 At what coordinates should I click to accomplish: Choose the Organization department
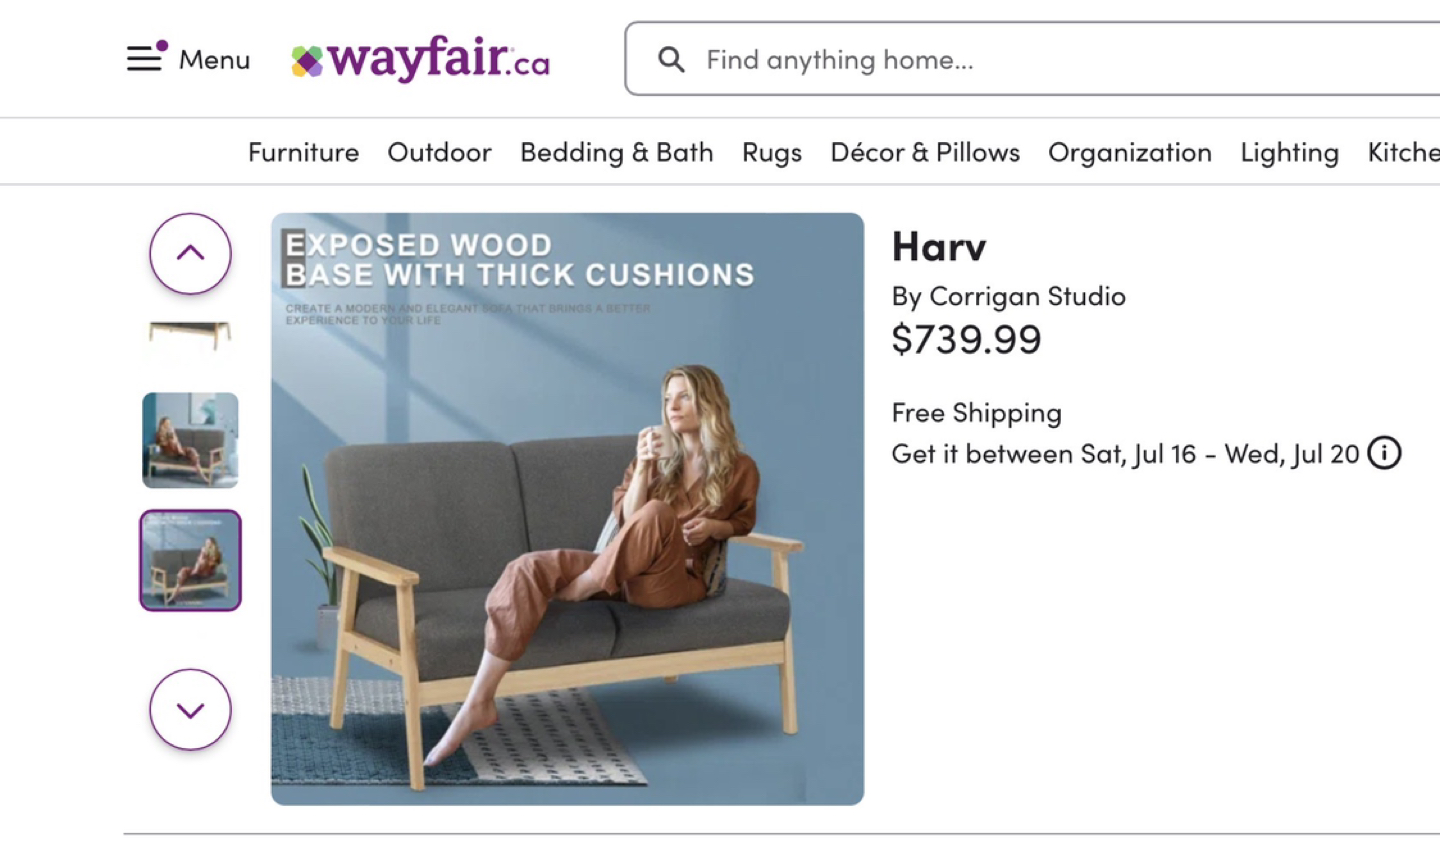[x=1130, y=152]
